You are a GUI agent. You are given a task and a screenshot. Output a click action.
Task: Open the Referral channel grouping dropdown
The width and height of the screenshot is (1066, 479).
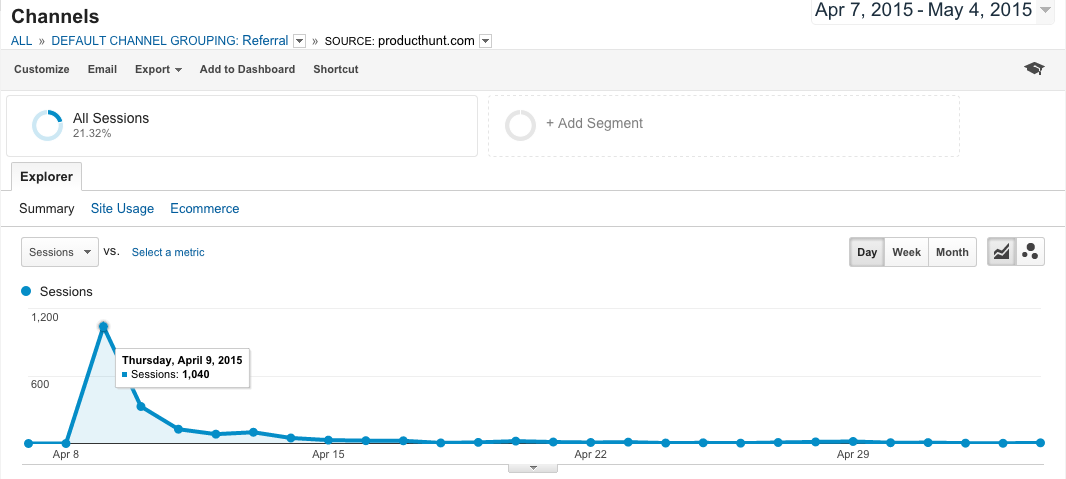click(x=299, y=41)
